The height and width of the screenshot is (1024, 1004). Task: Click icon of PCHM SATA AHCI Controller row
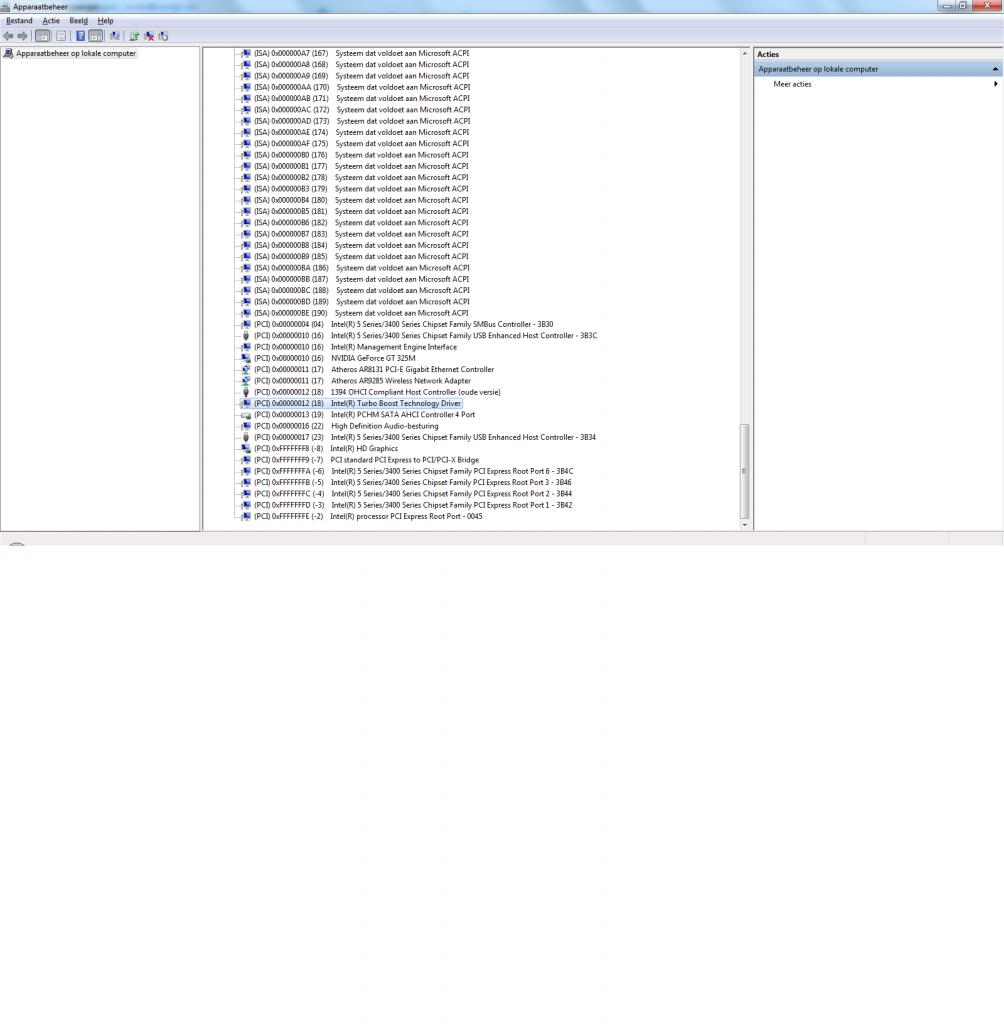click(246, 415)
